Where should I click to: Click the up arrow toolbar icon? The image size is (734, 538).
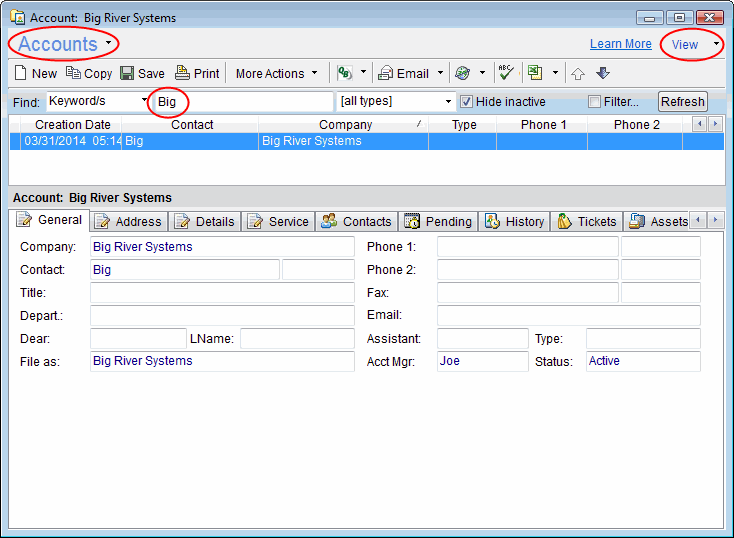pos(578,73)
